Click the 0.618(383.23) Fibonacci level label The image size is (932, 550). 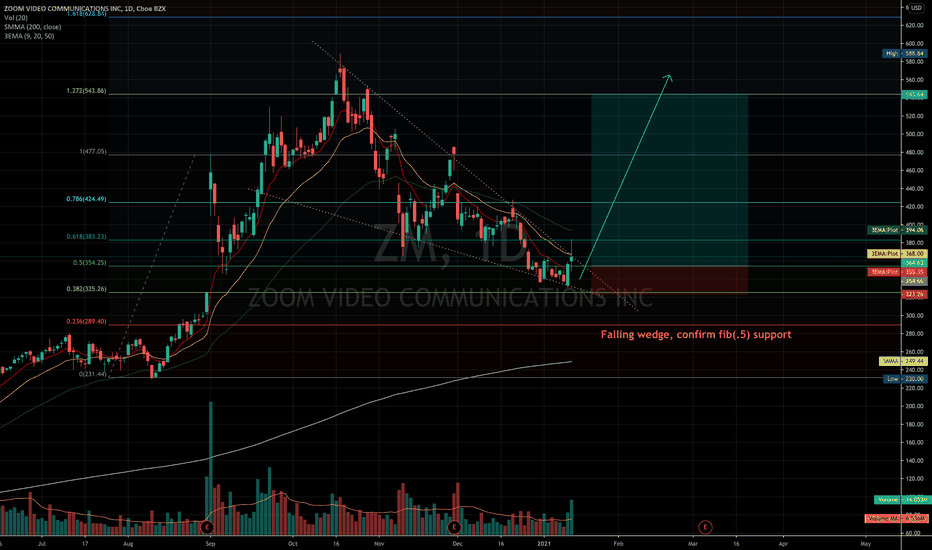tap(86, 237)
